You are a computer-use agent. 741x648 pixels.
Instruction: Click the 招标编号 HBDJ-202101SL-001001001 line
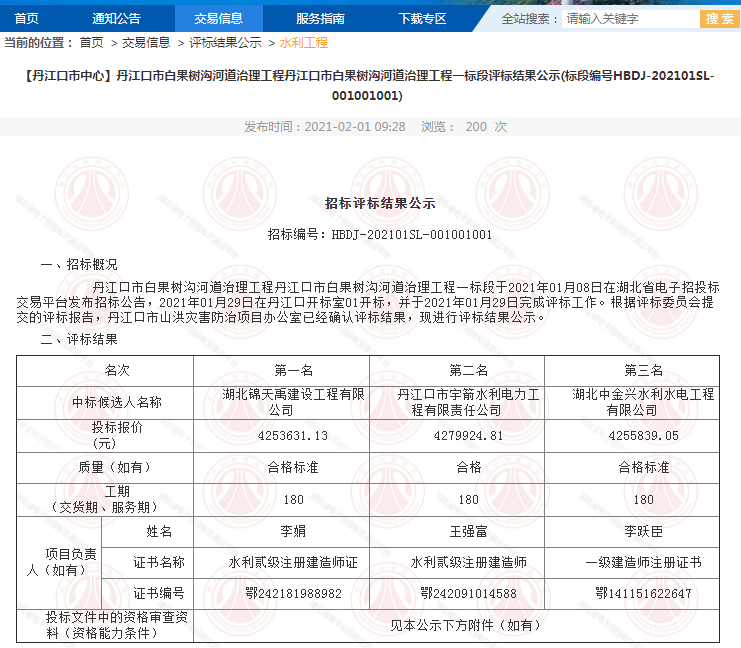[380, 234]
